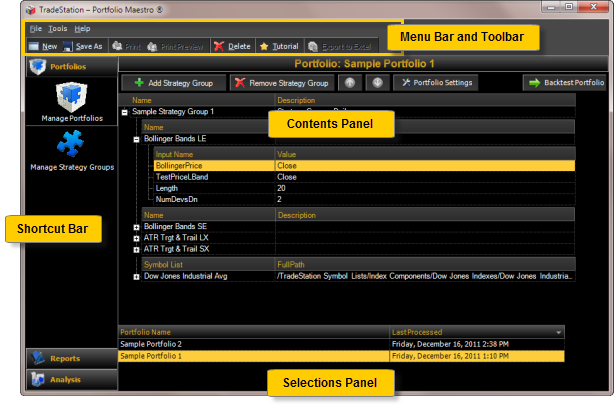Open the Analysis shortcut section
The width and height of the screenshot is (614, 404).
click(72, 379)
